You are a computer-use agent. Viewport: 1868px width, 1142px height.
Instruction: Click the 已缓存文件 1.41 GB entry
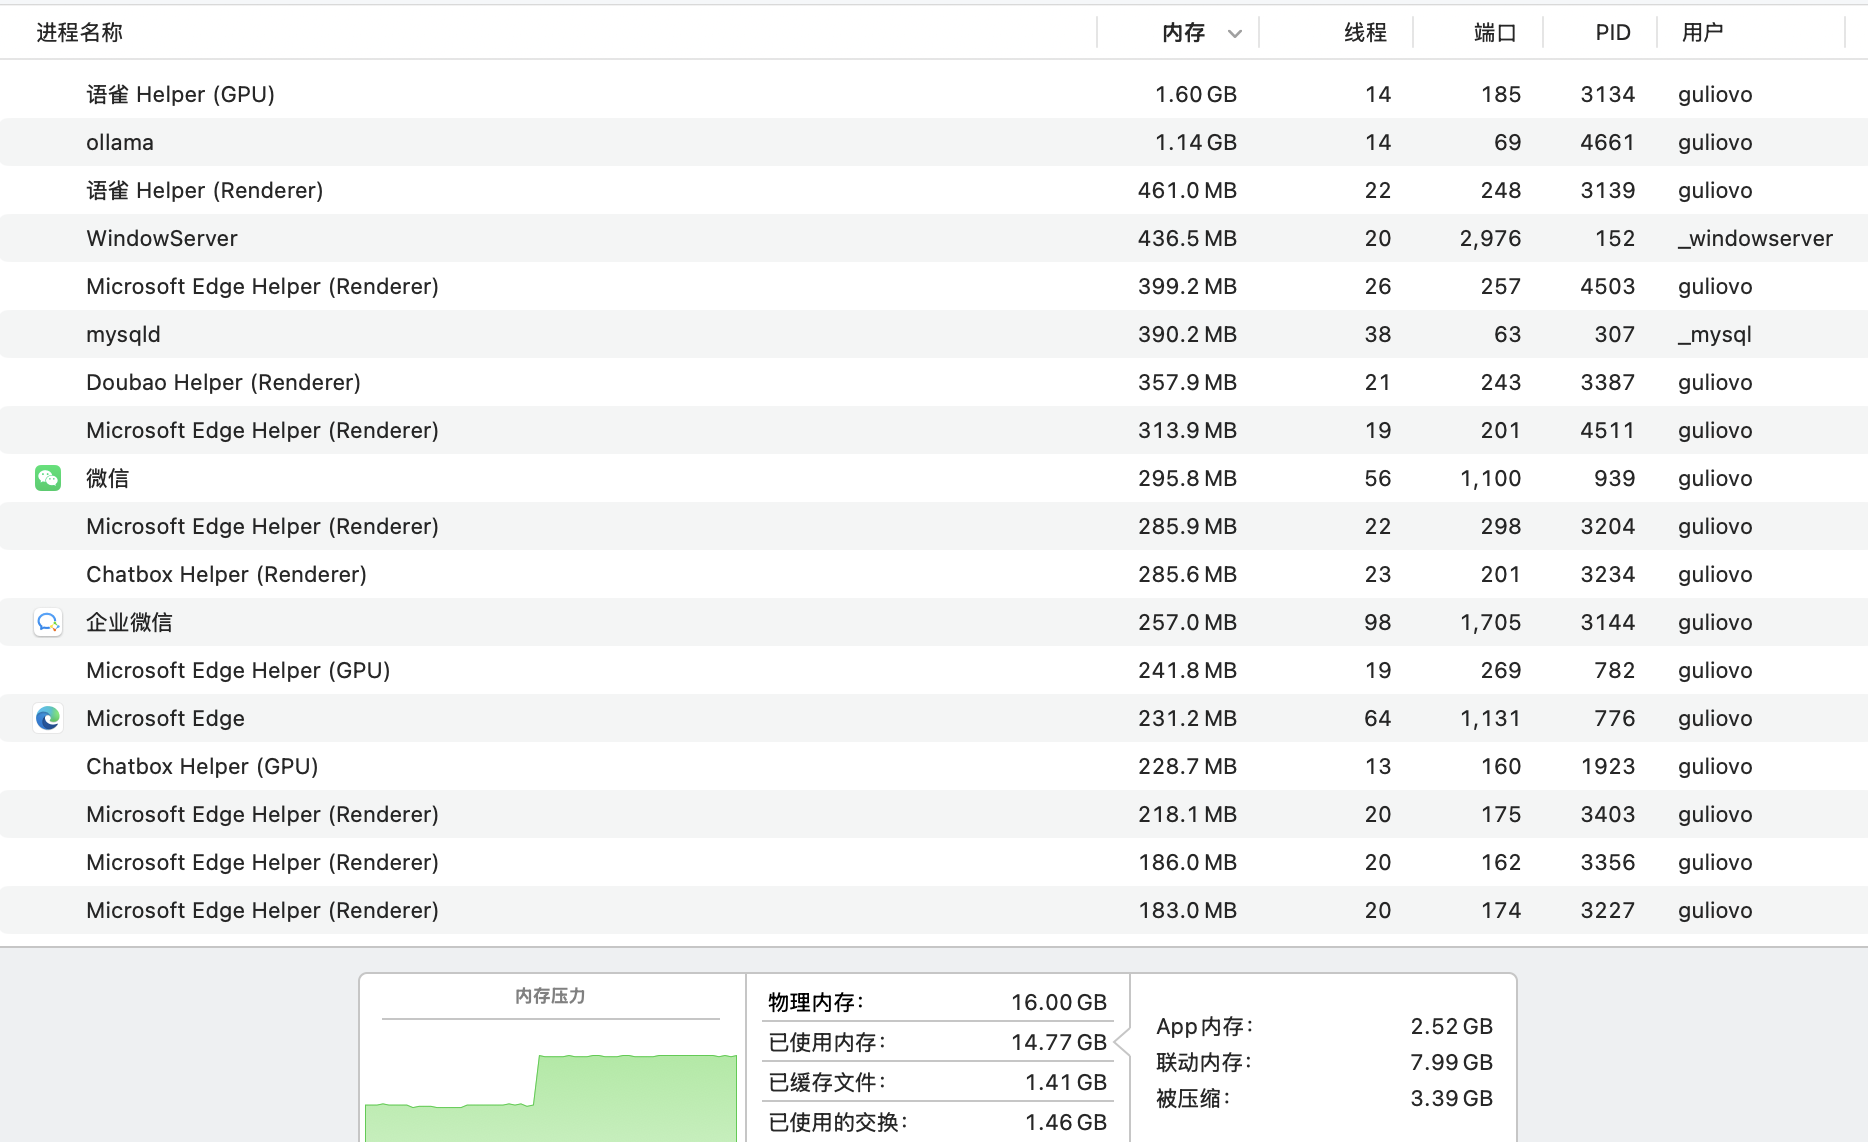click(x=937, y=1082)
